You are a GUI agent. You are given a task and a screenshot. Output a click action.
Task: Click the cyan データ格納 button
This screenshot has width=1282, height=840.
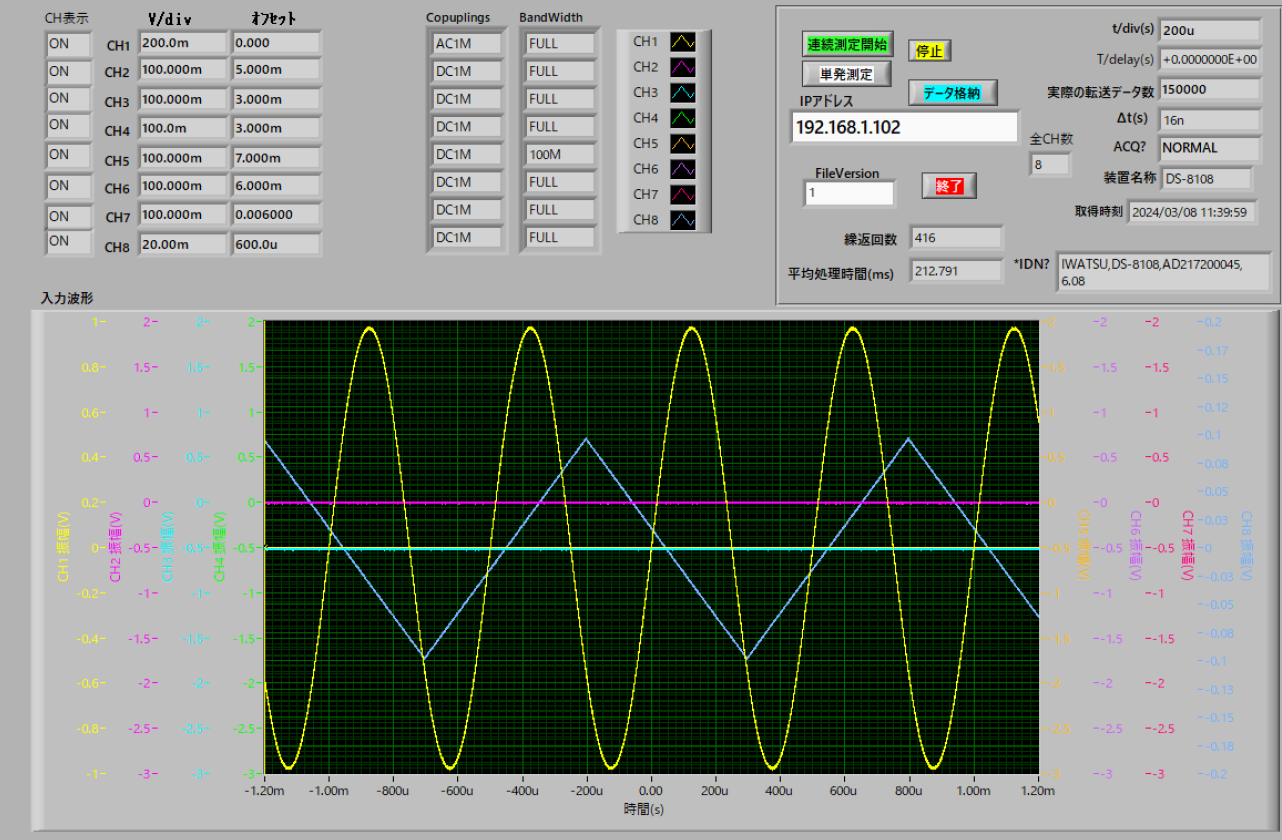[952, 92]
